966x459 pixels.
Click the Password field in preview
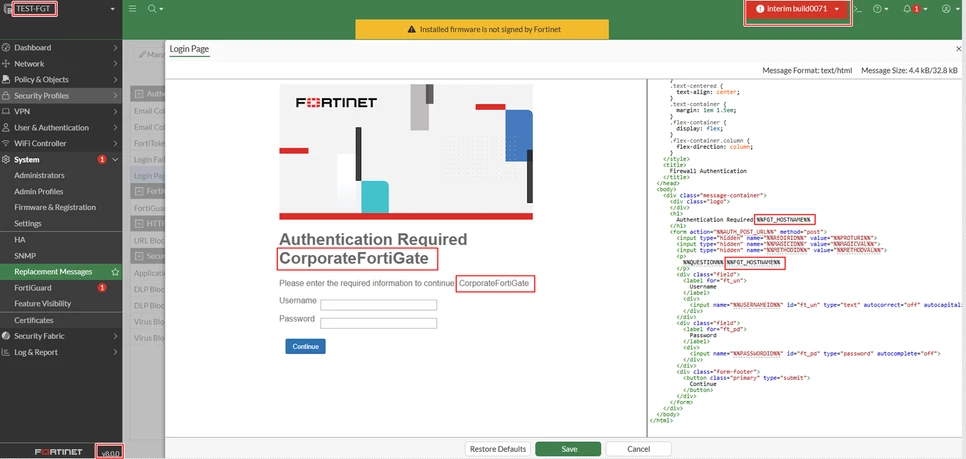[x=378, y=323]
